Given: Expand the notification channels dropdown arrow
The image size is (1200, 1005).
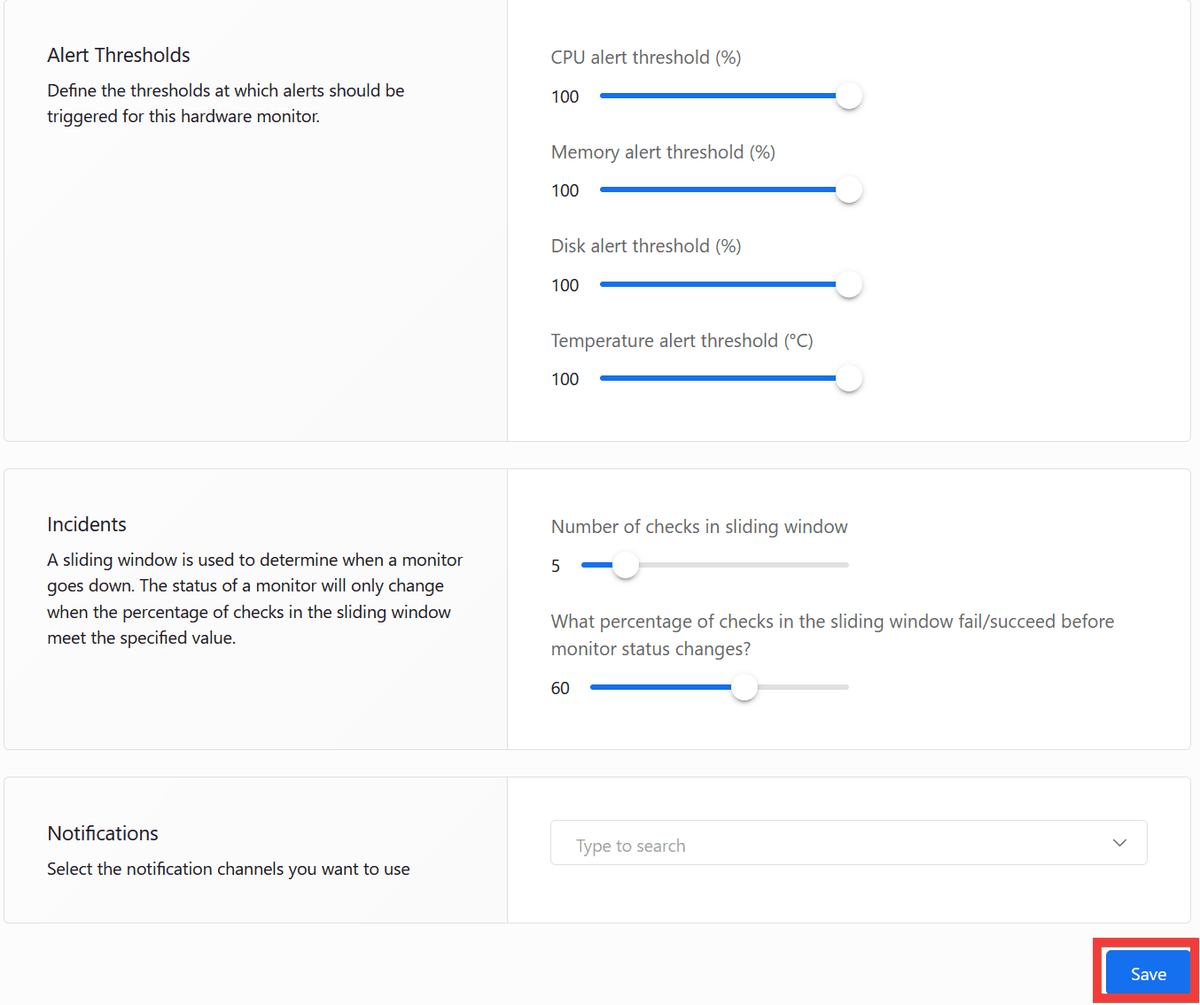Looking at the screenshot, I should pyautogui.click(x=1119, y=843).
